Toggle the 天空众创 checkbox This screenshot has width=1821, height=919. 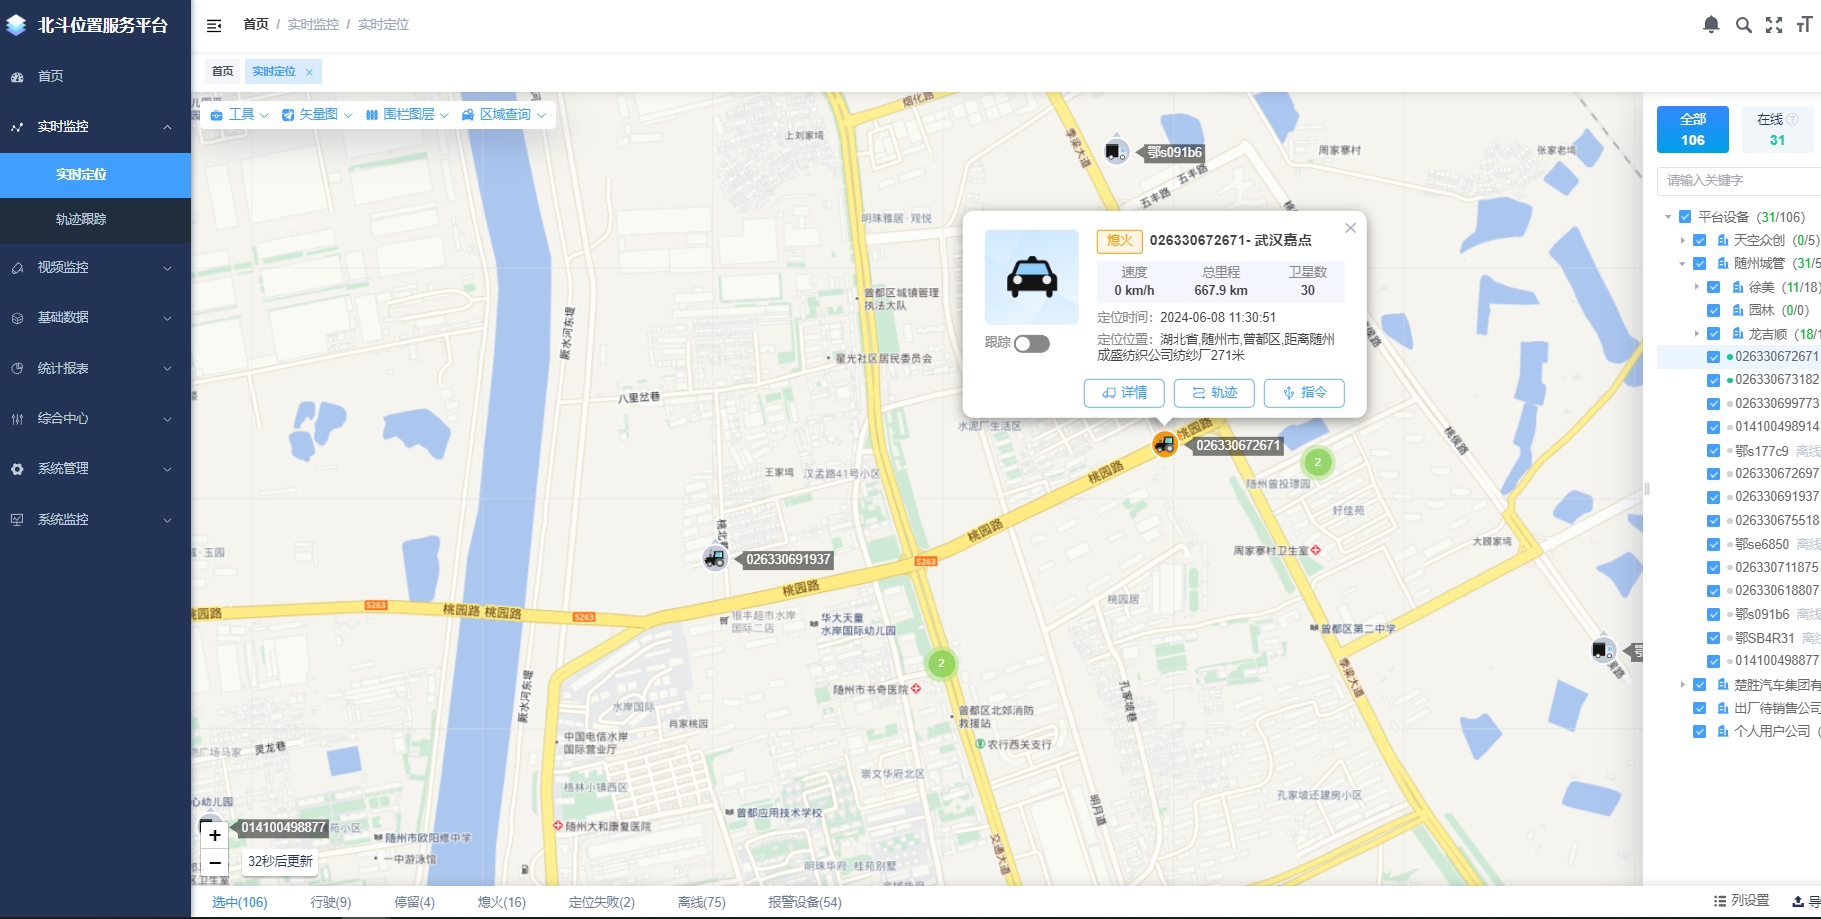1699,240
